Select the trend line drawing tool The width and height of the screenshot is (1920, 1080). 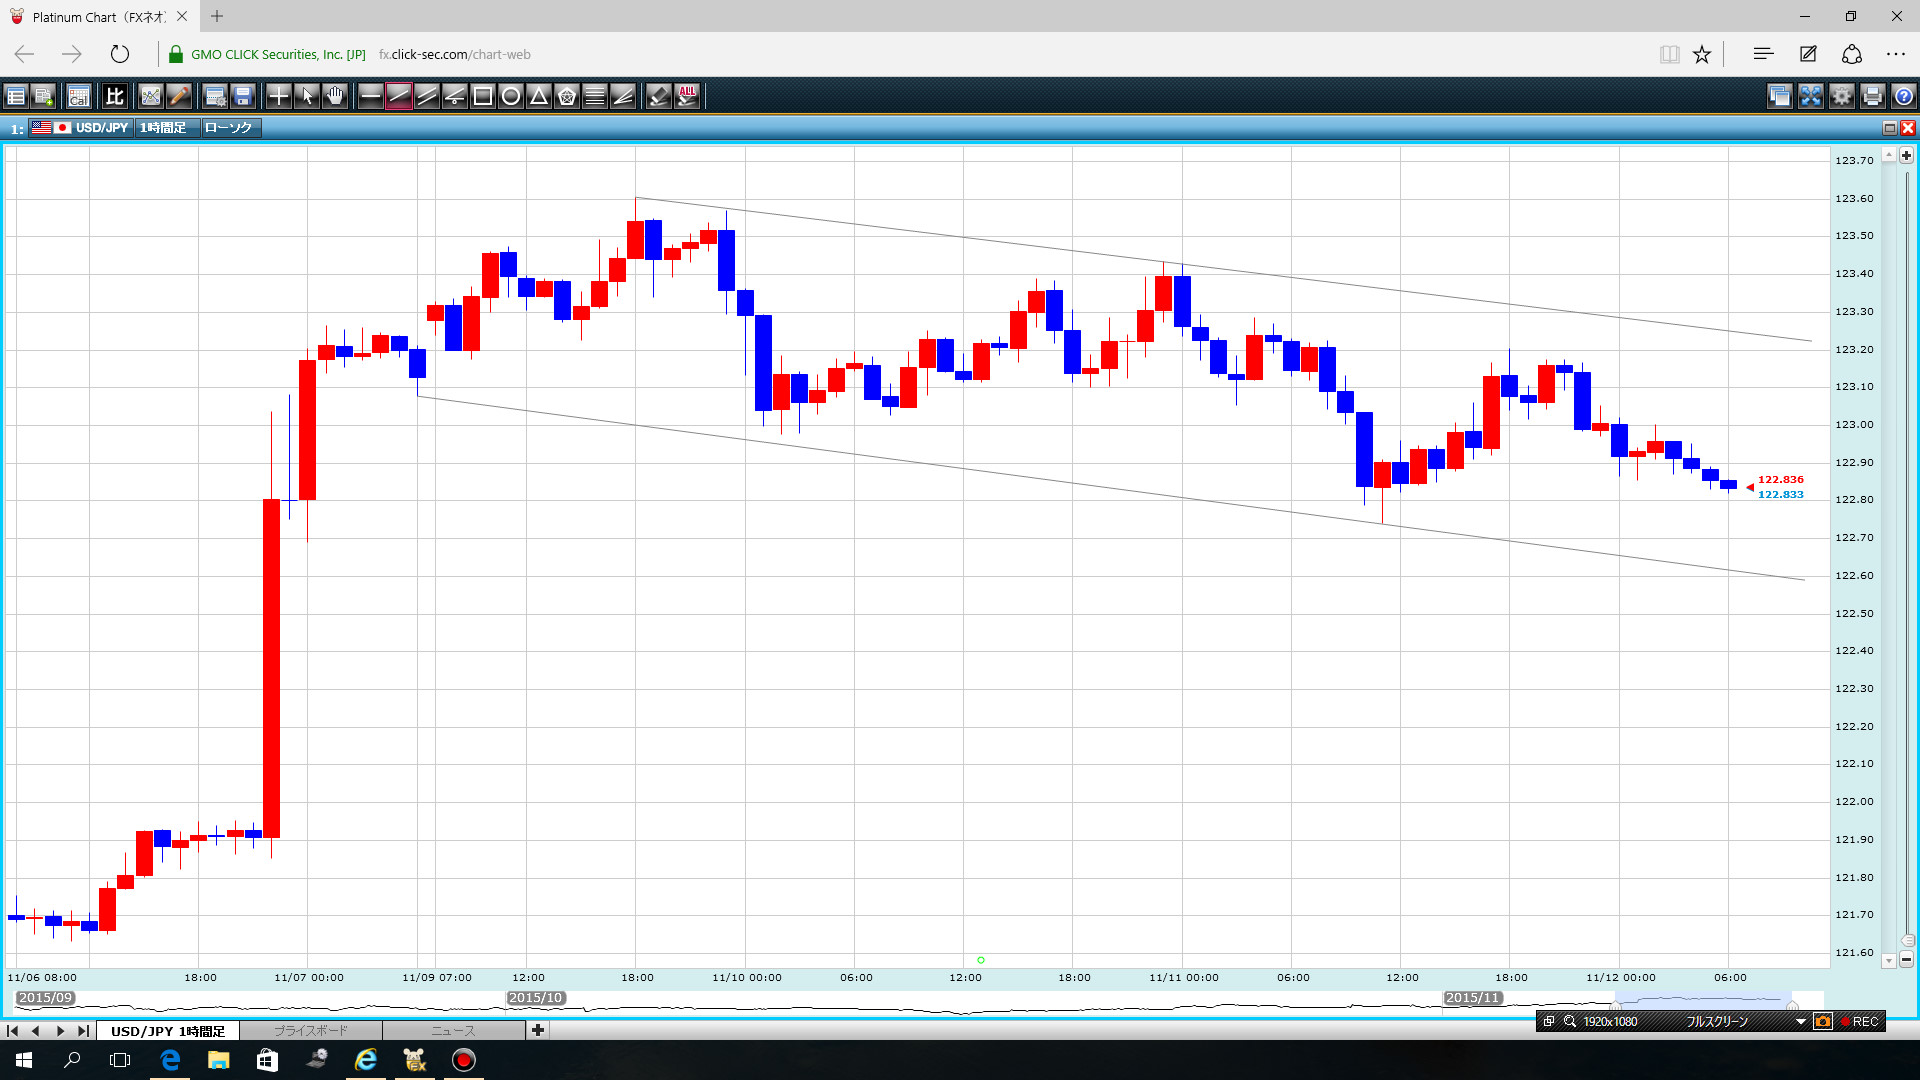pyautogui.click(x=398, y=96)
